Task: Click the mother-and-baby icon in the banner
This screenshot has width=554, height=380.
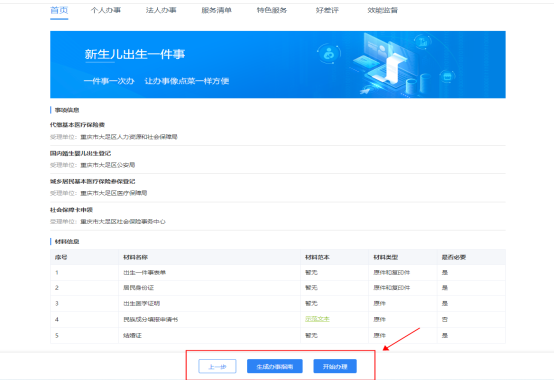Action: 329,54
